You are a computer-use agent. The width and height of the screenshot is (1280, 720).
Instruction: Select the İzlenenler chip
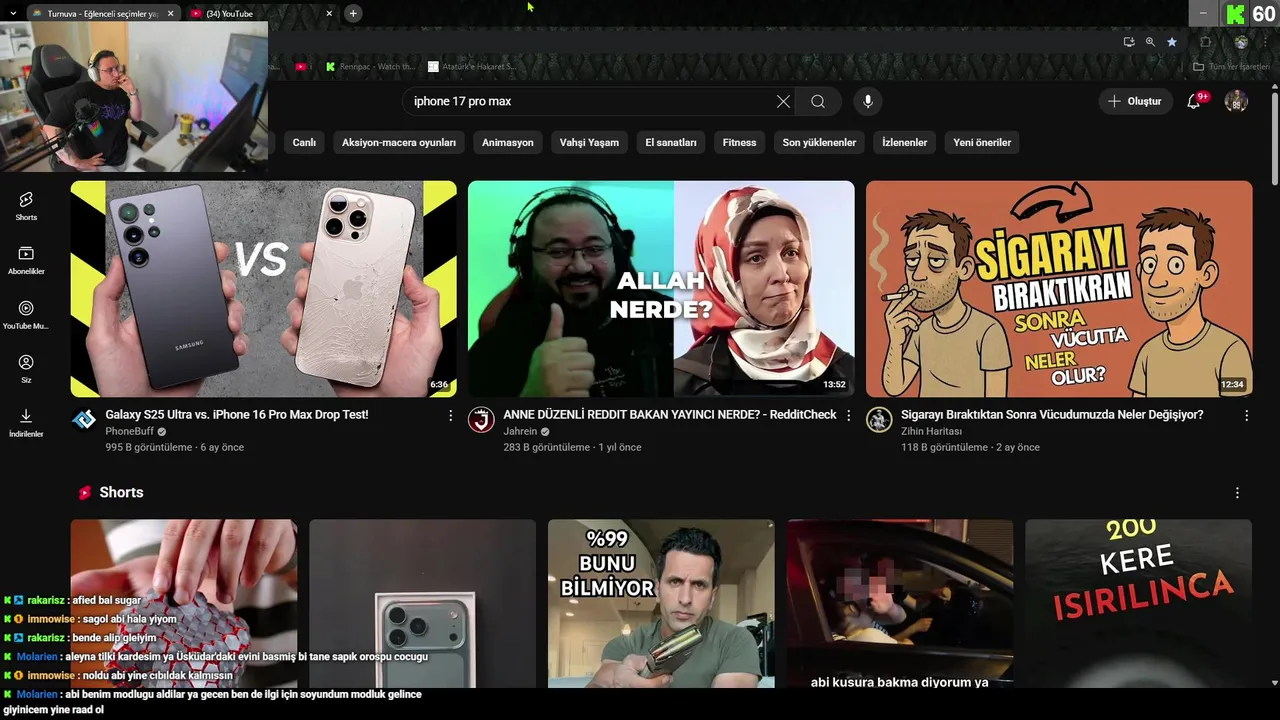[x=905, y=142]
